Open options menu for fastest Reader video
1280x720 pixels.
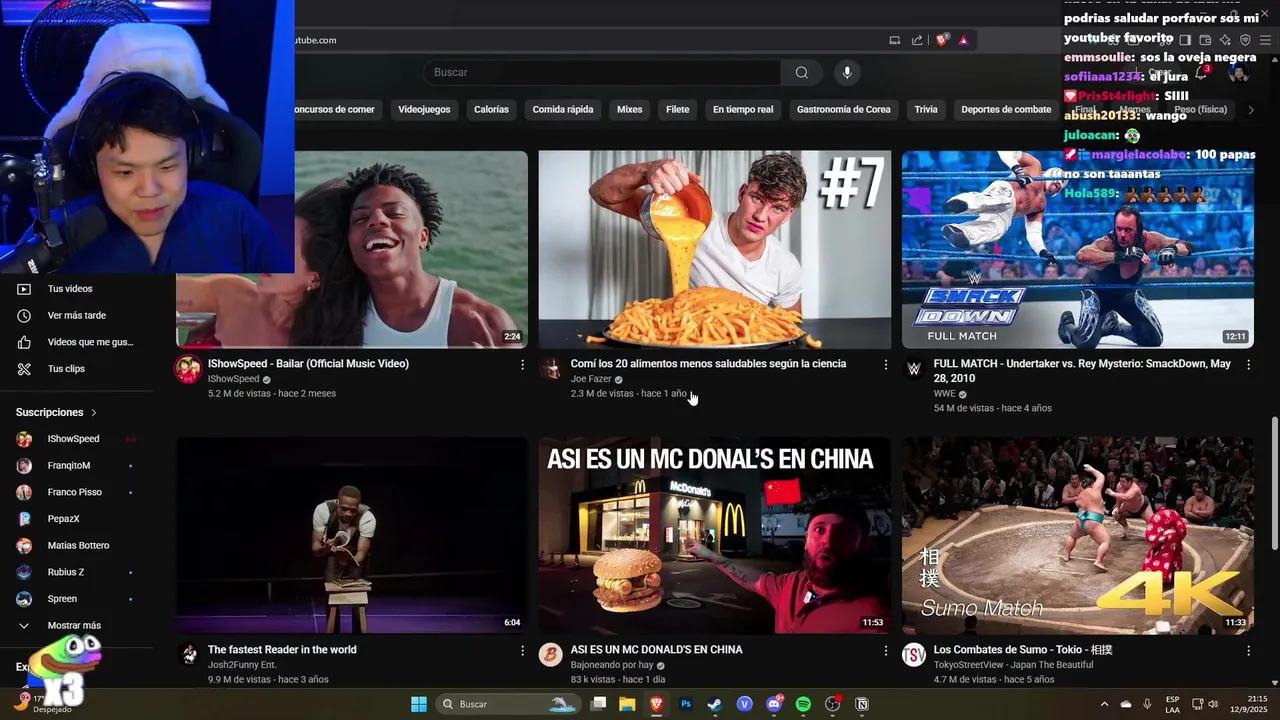(x=522, y=651)
